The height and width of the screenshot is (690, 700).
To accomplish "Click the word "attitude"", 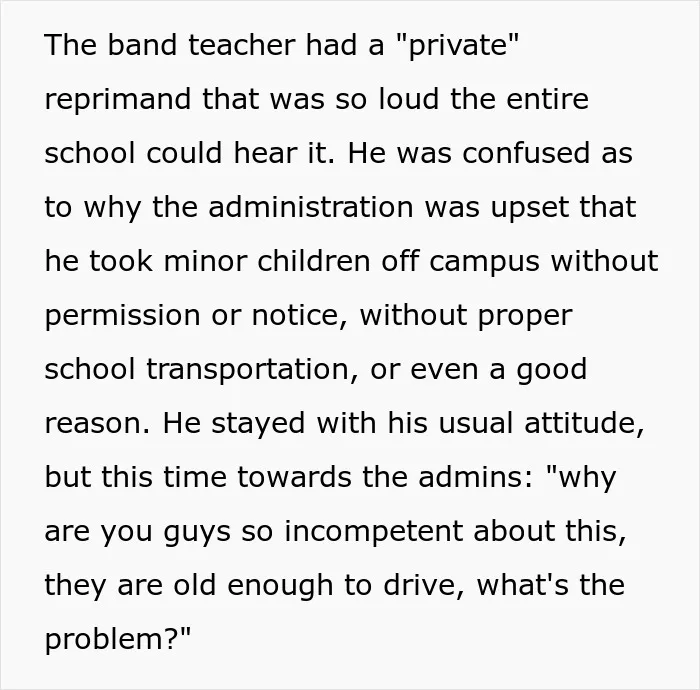I will pos(581,423).
